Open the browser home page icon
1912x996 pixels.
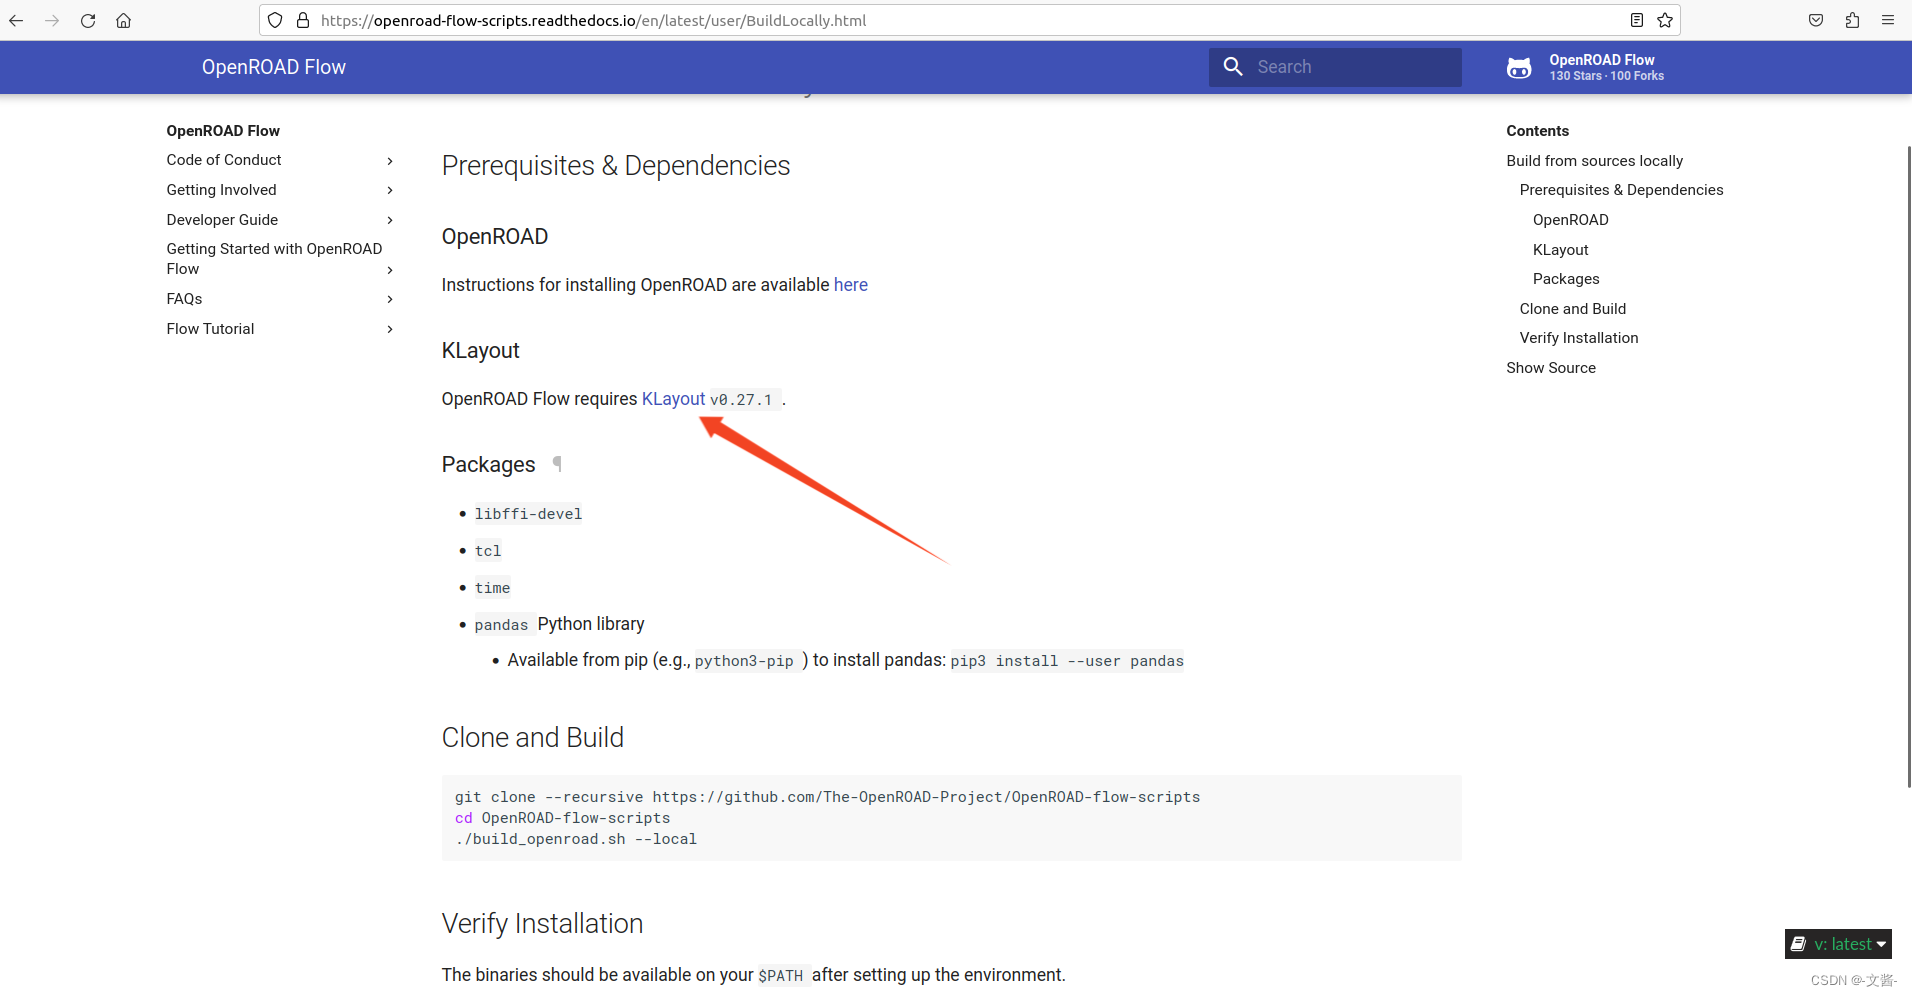click(123, 20)
